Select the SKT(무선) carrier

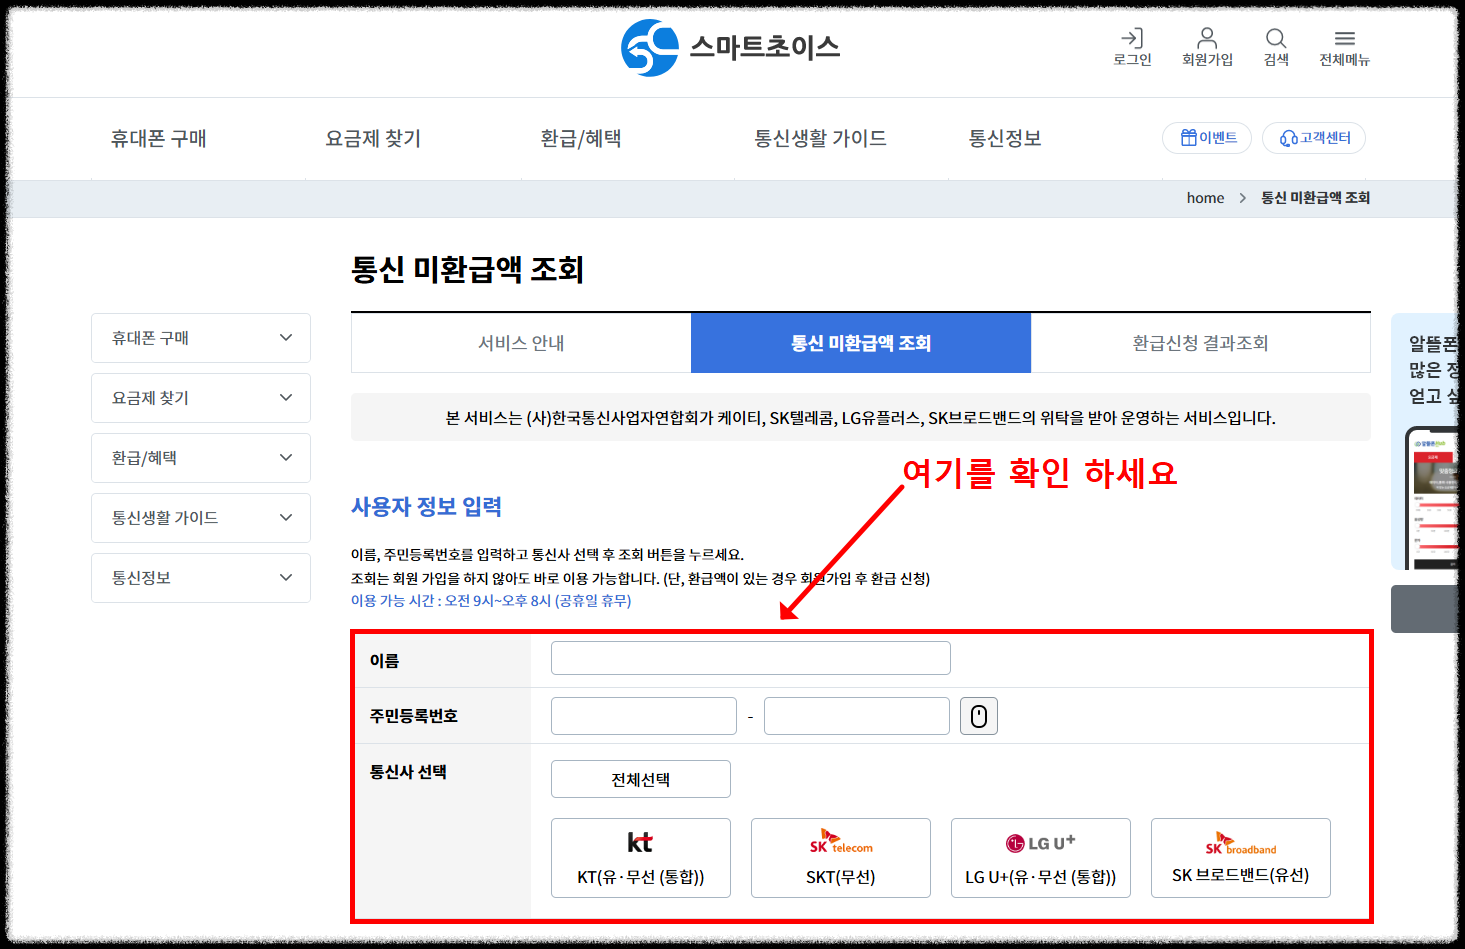(x=841, y=858)
